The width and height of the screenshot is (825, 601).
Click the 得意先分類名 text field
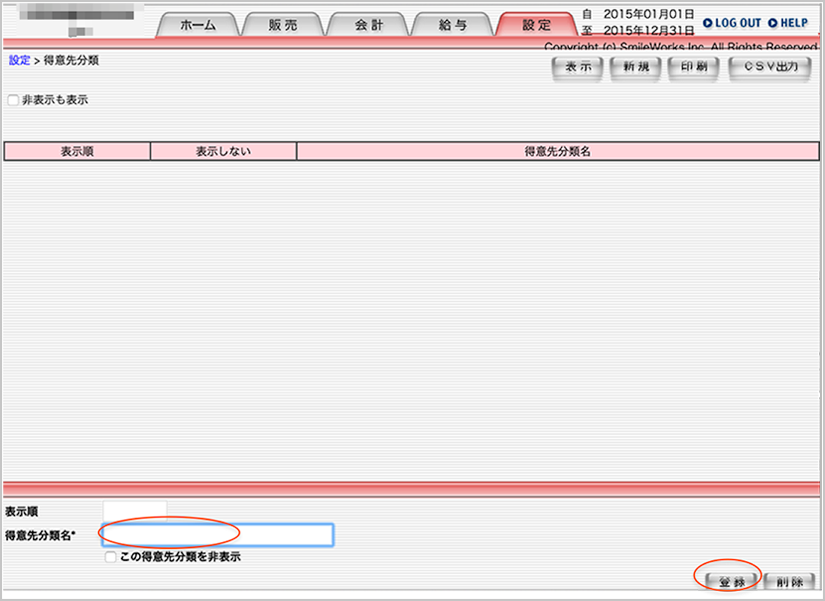coord(218,535)
